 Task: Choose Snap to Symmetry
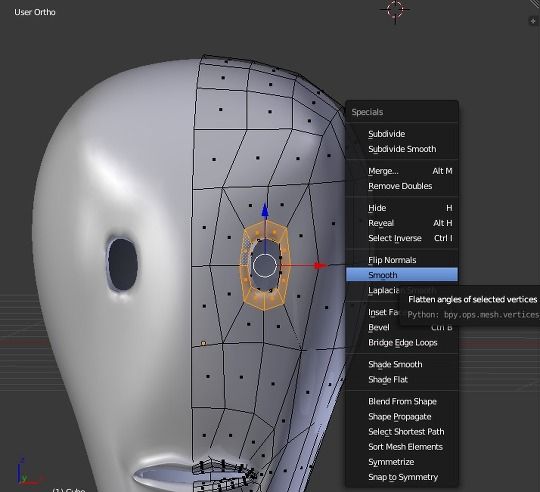[402, 477]
